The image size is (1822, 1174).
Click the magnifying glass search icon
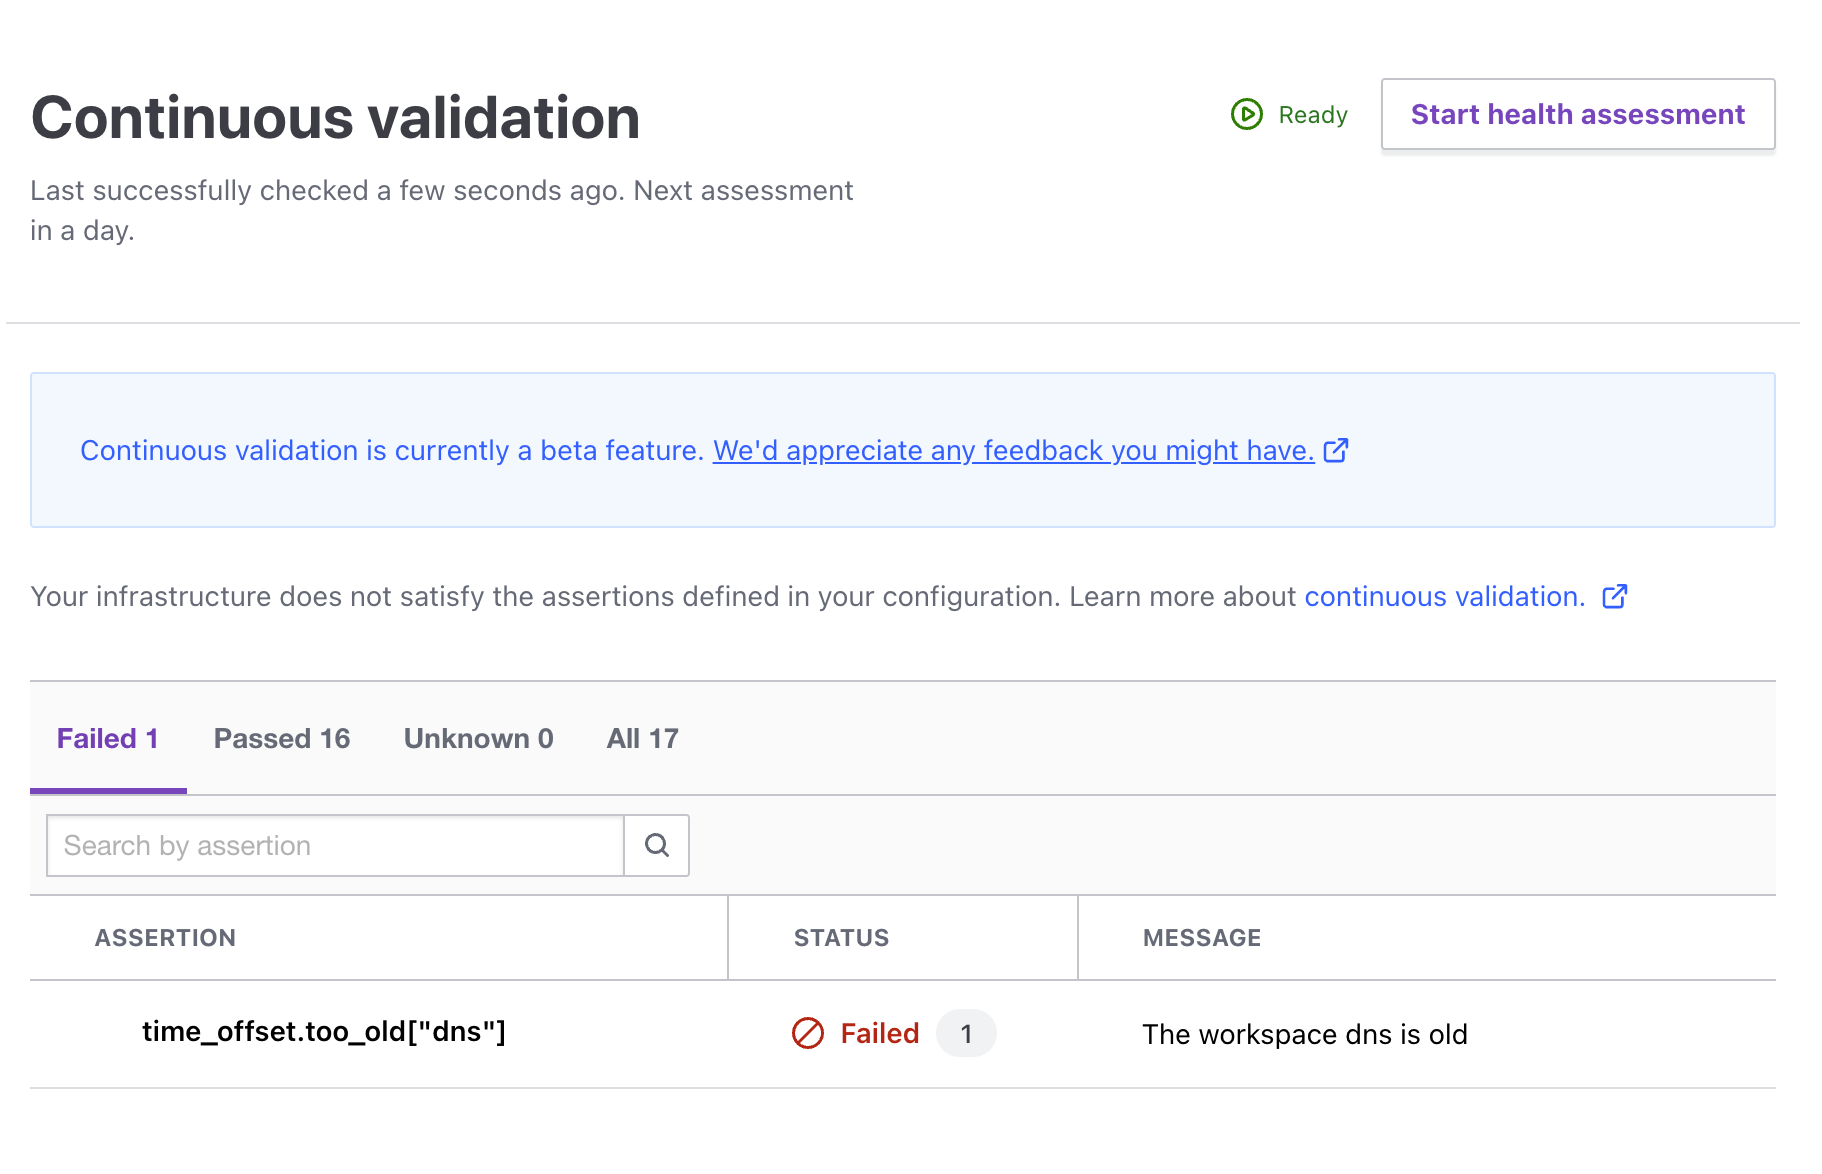(x=656, y=845)
